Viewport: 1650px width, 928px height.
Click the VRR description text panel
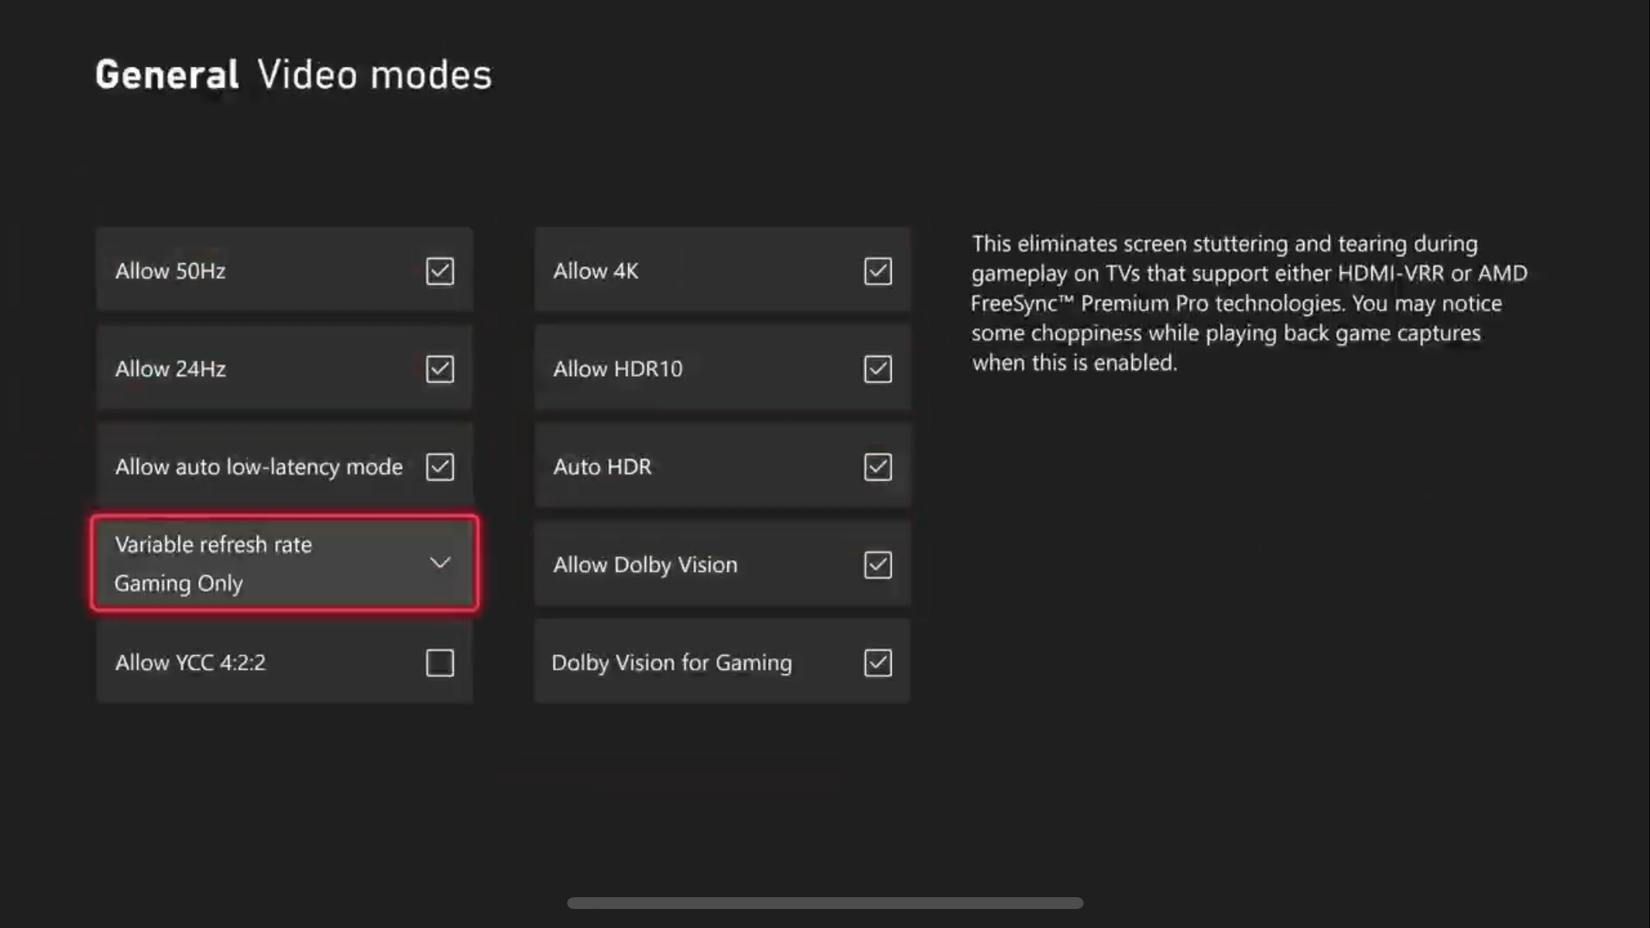tap(1248, 302)
